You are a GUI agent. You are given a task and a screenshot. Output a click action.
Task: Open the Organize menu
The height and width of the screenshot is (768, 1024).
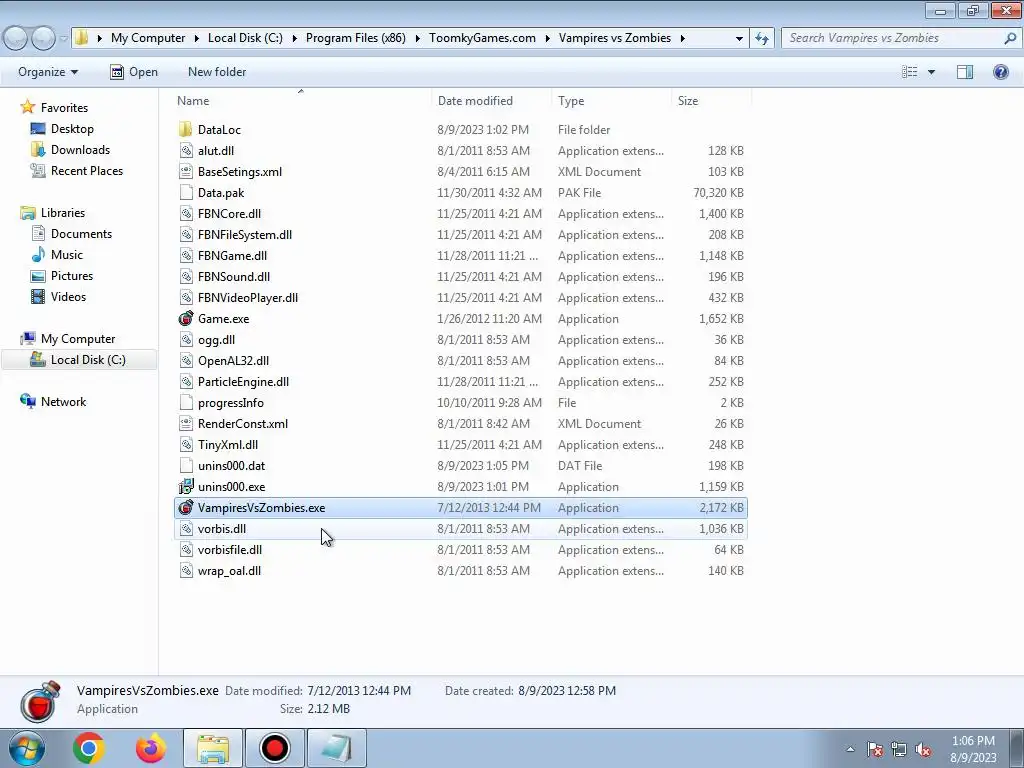tap(48, 72)
